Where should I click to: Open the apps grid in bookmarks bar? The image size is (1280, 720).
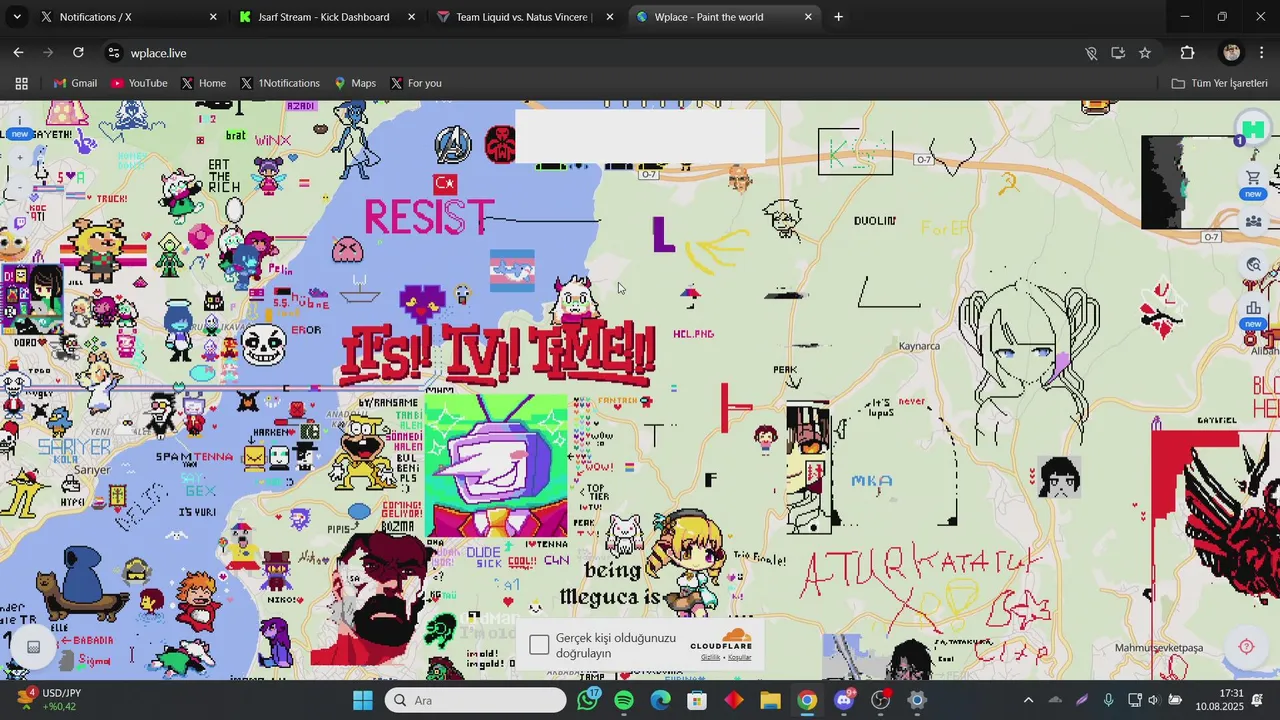(21, 83)
